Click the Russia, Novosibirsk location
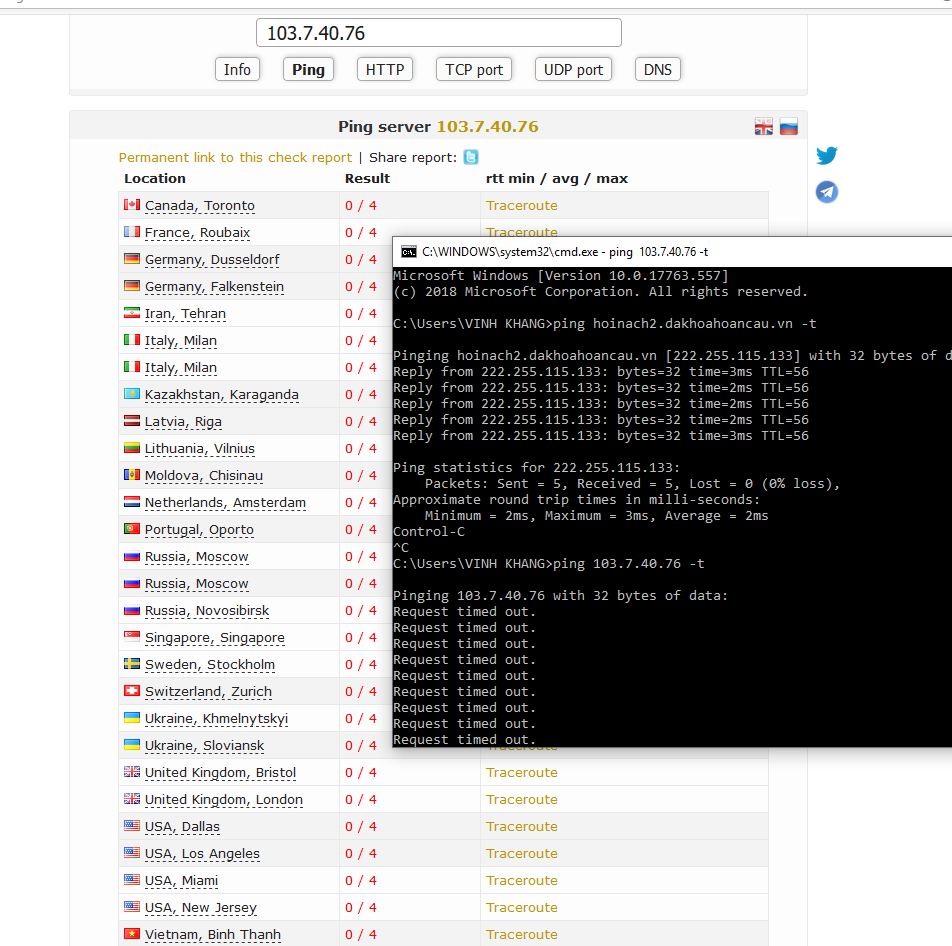952x946 pixels. click(207, 611)
